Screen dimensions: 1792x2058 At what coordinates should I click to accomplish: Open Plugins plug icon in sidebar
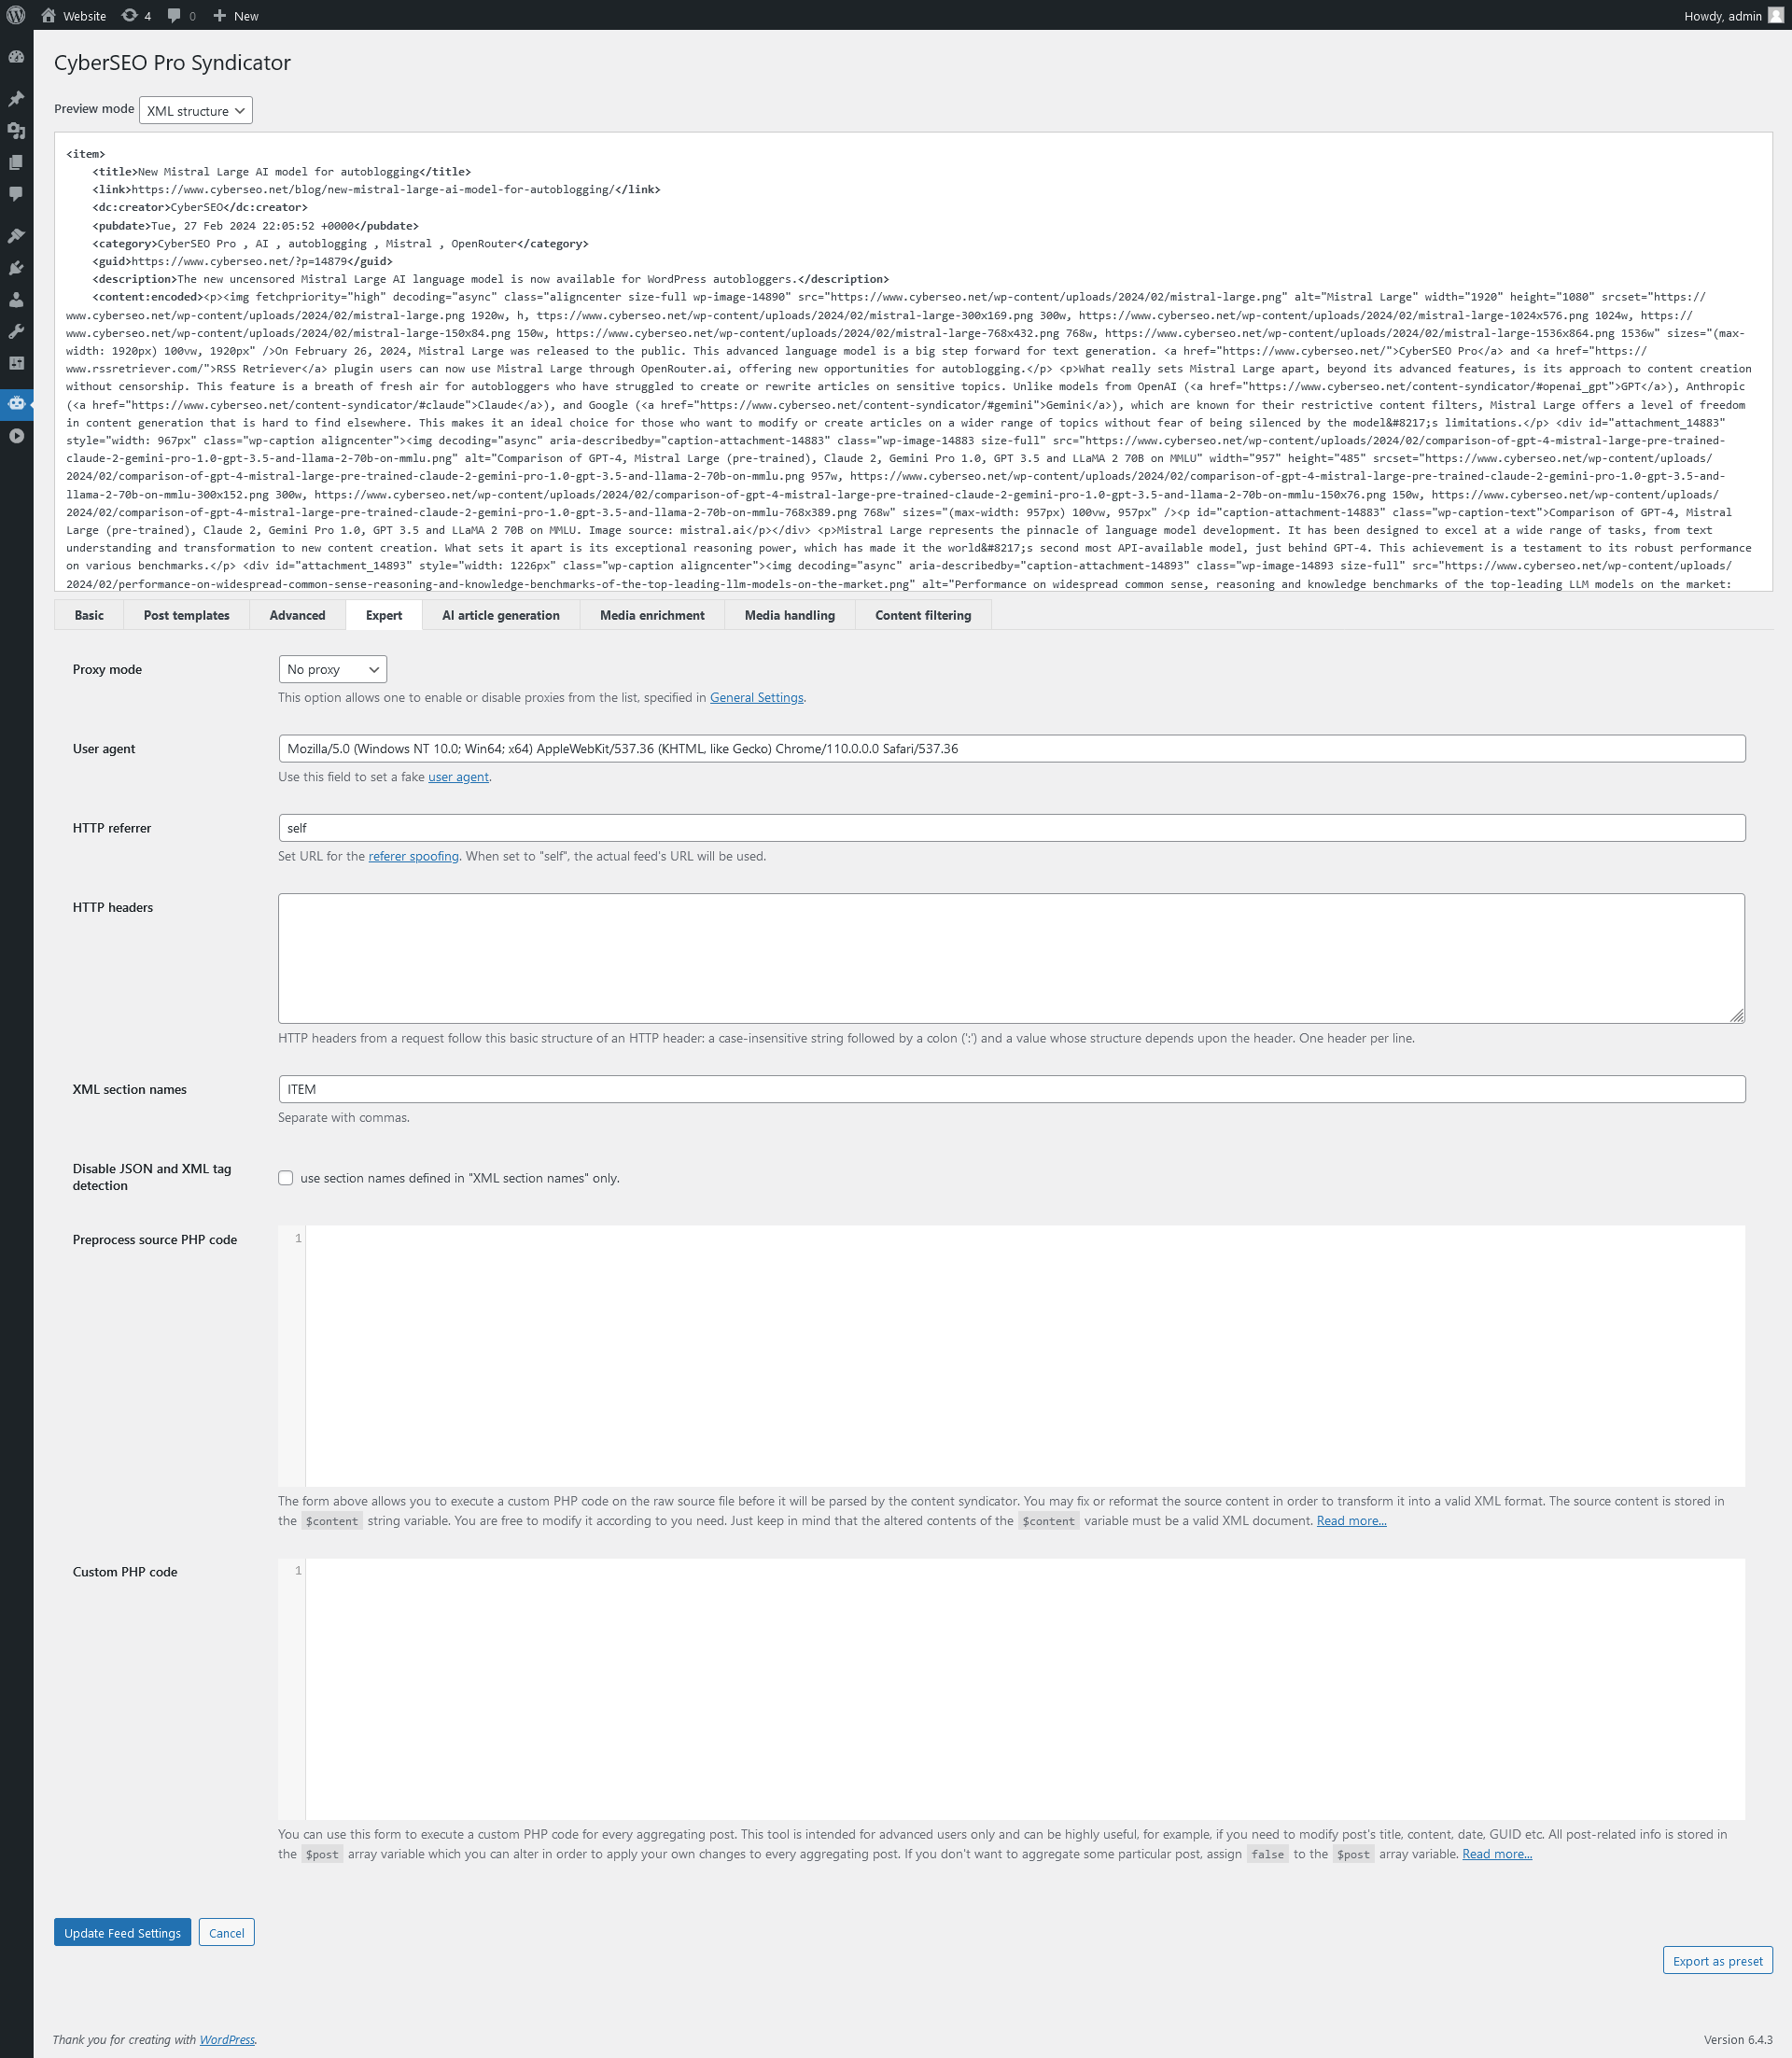click(16, 268)
